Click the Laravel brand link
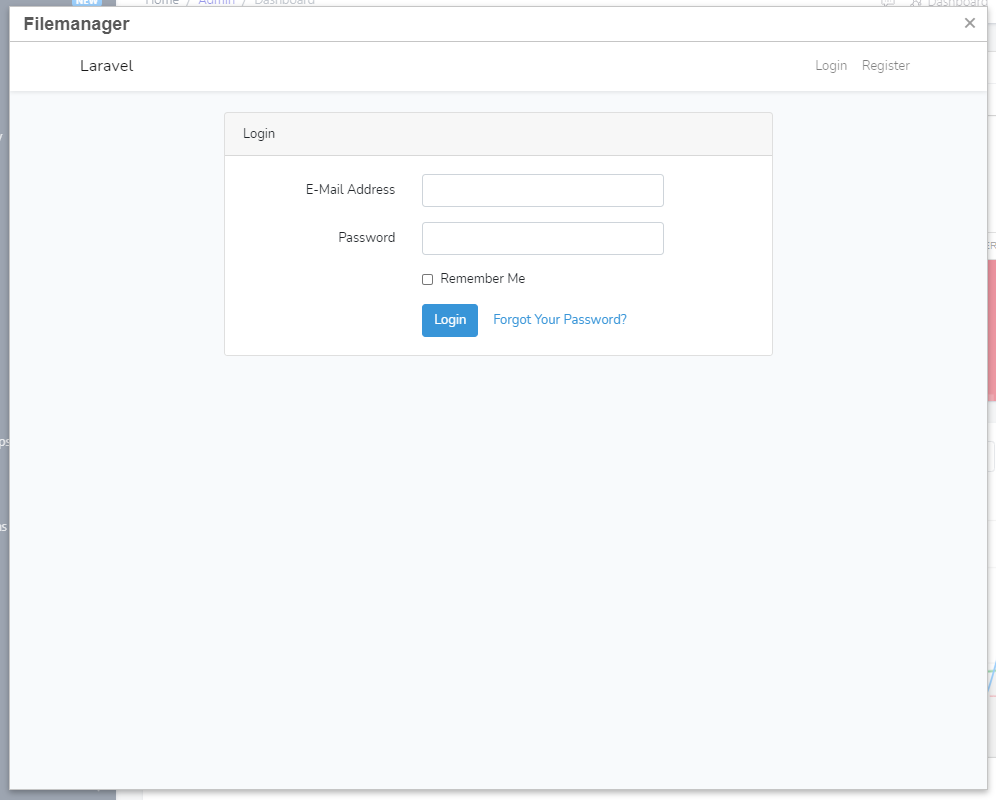This screenshot has width=996, height=800. tap(106, 66)
